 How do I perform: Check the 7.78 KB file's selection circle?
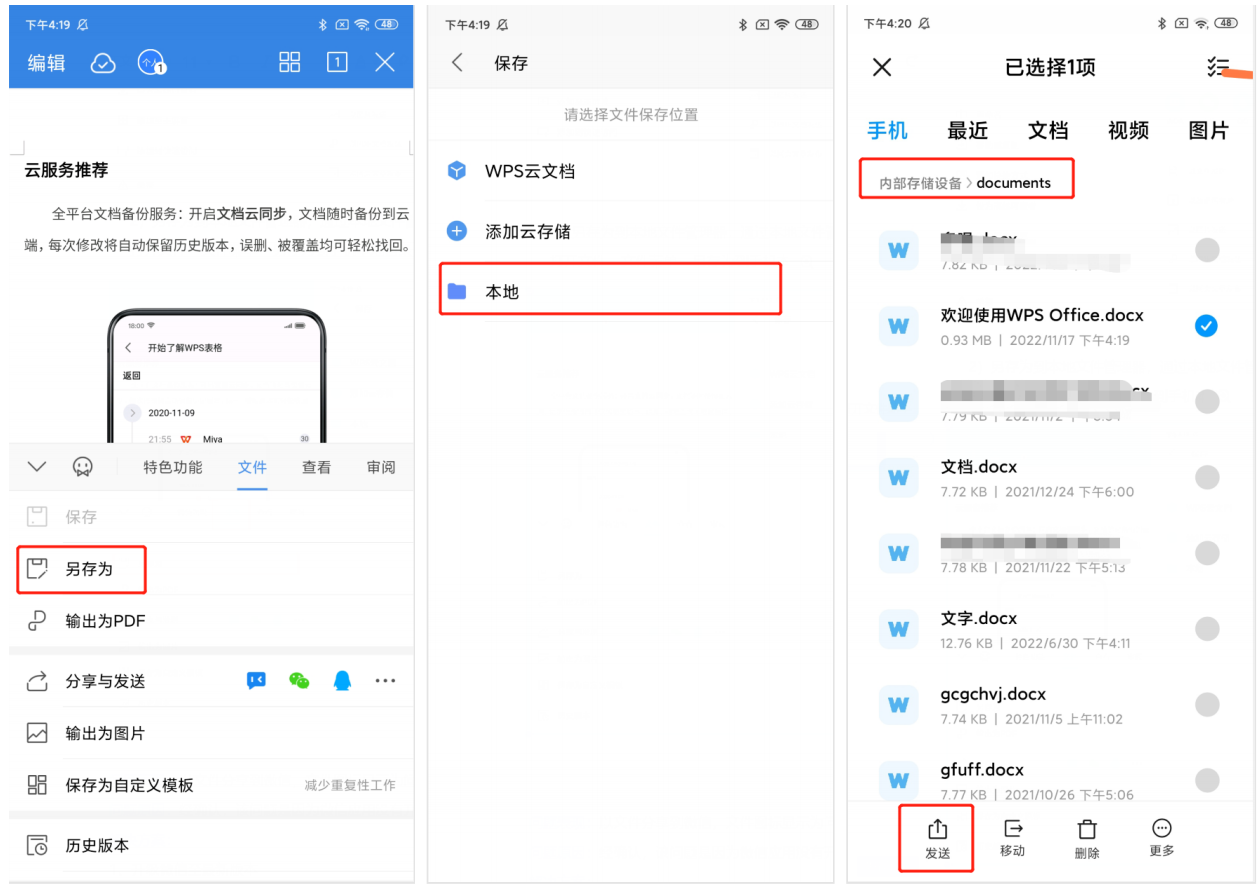pyautogui.click(x=1207, y=553)
